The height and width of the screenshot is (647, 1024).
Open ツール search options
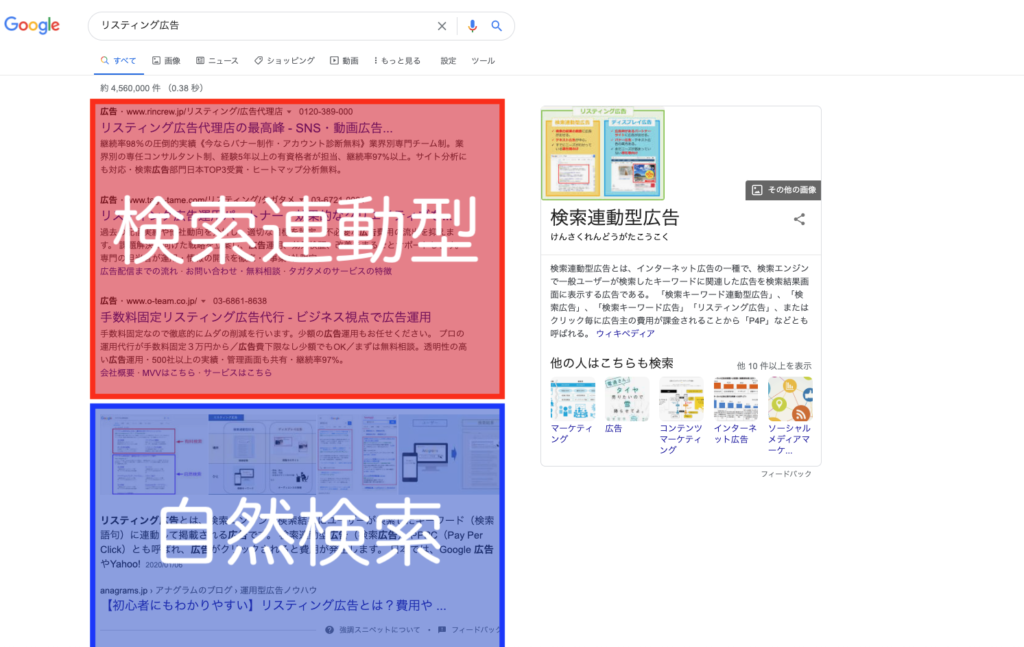(483, 61)
